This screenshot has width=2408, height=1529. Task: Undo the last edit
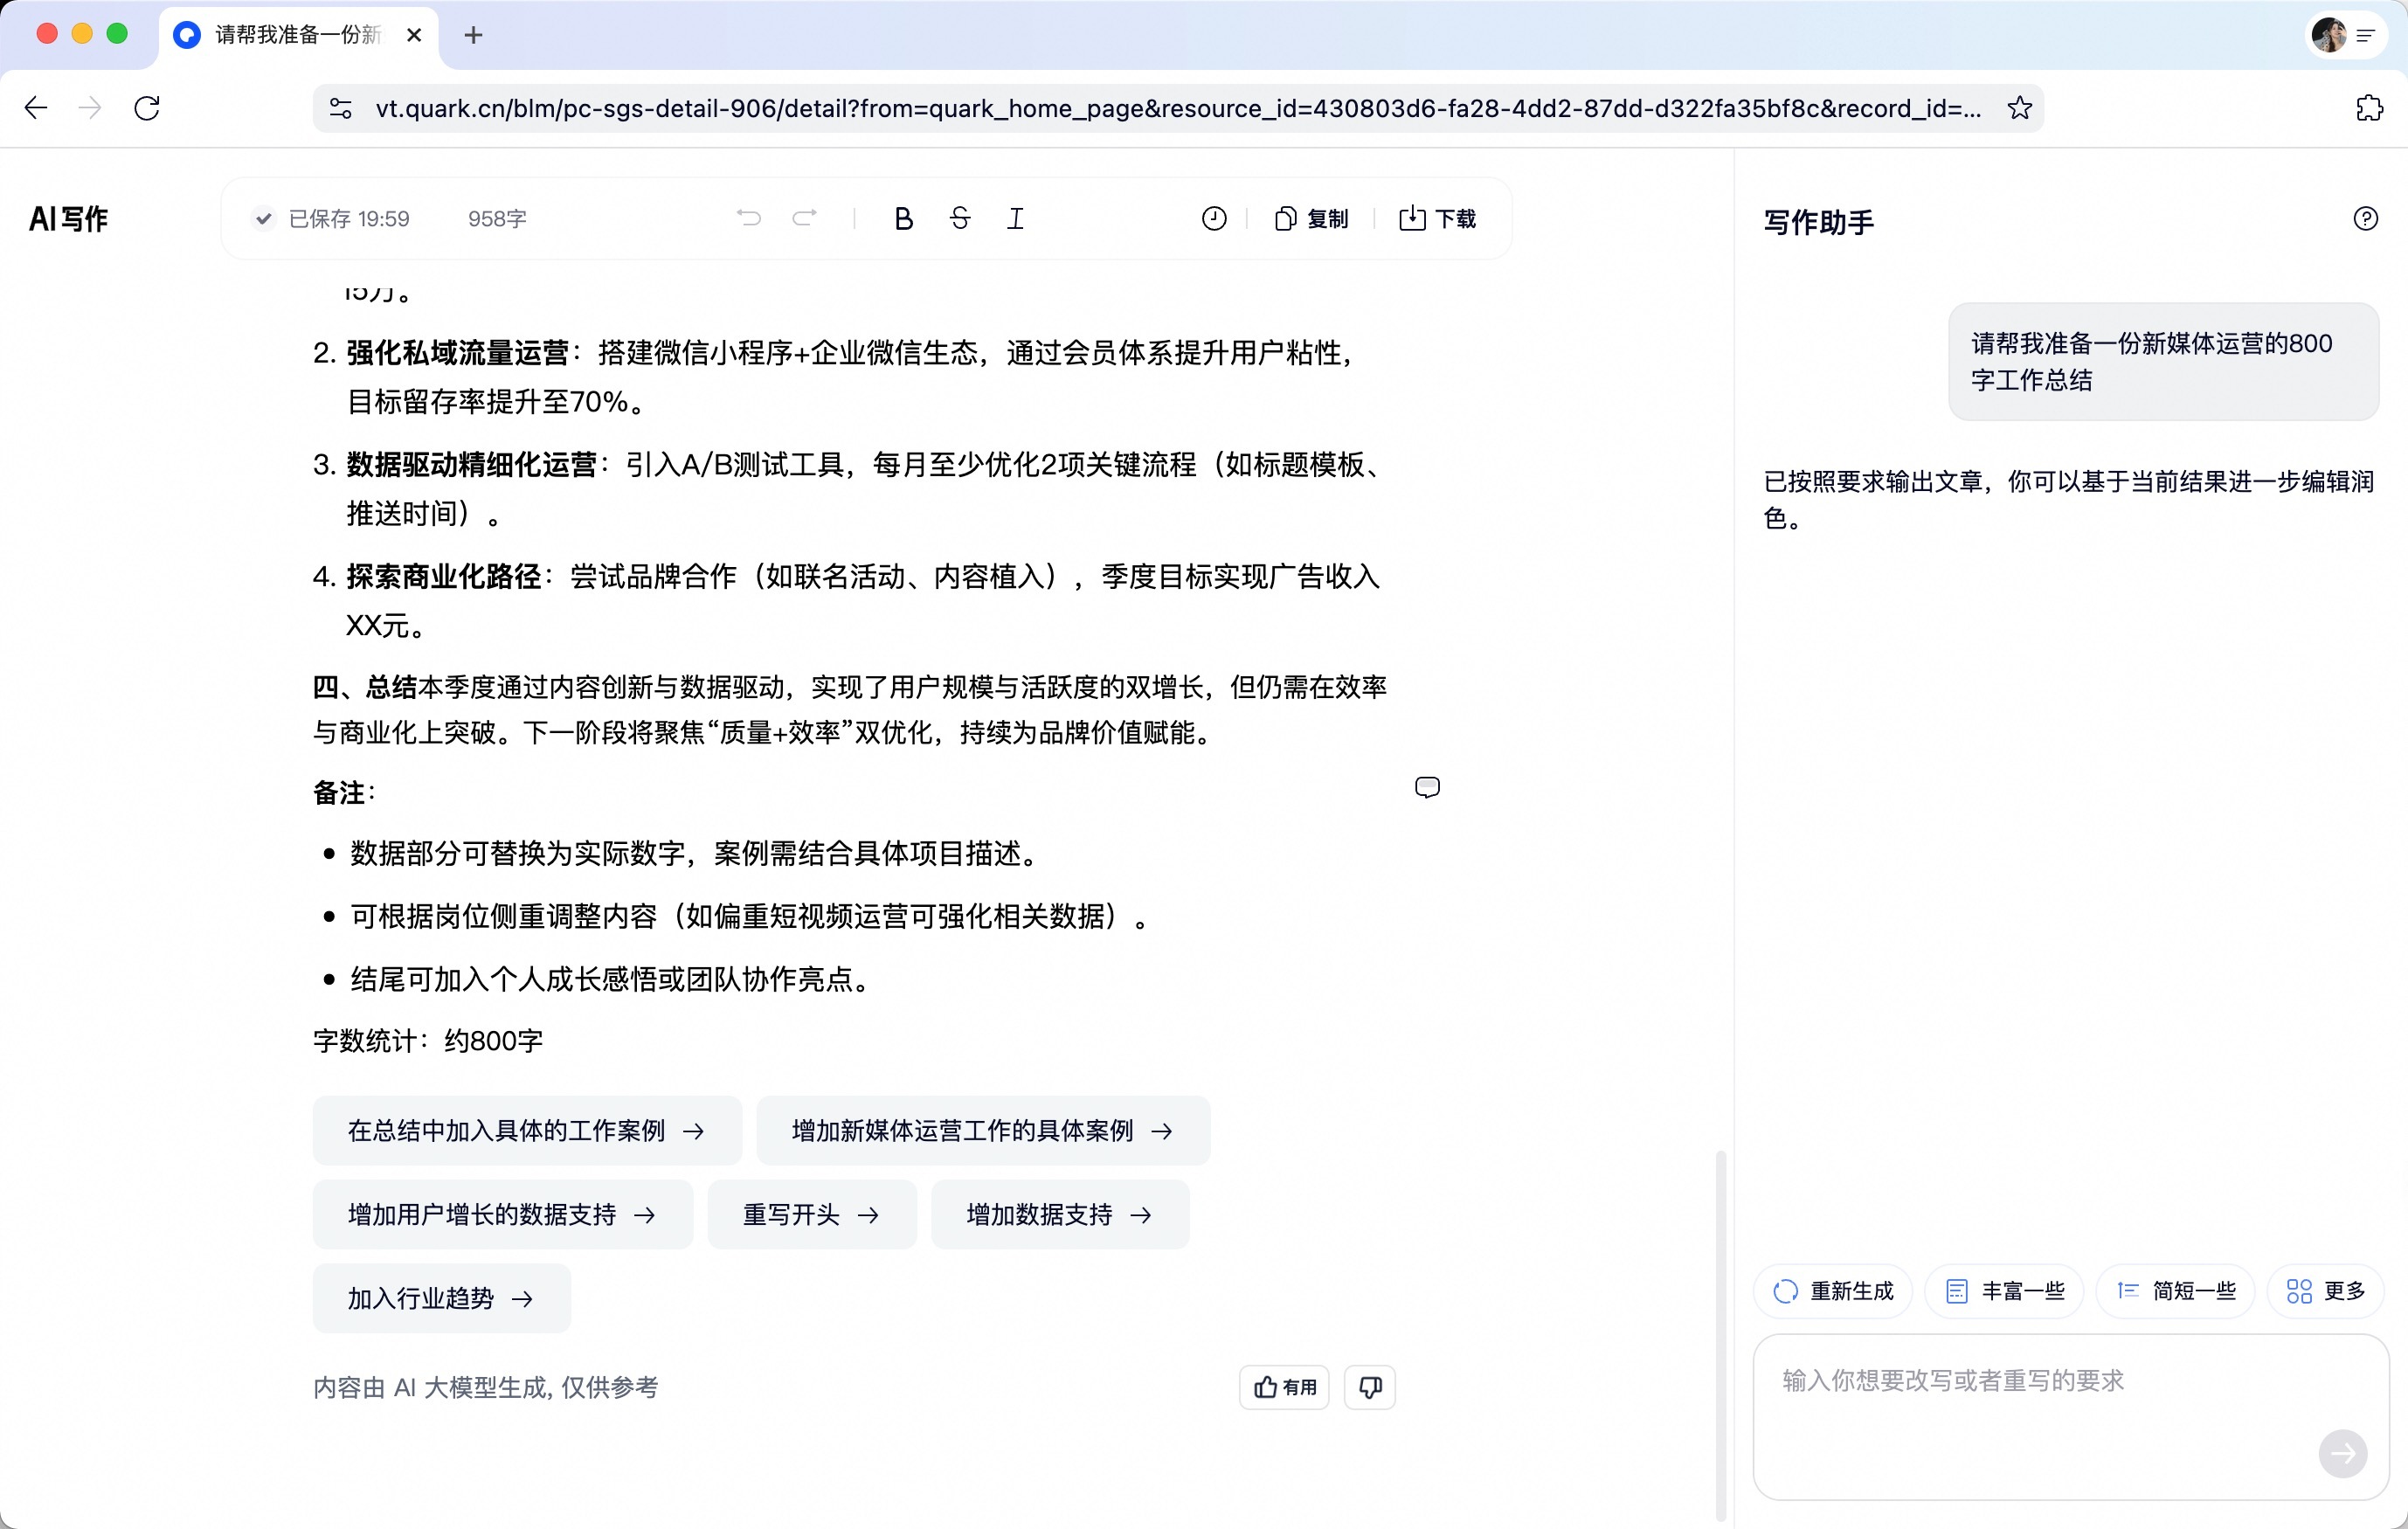click(x=748, y=218)
